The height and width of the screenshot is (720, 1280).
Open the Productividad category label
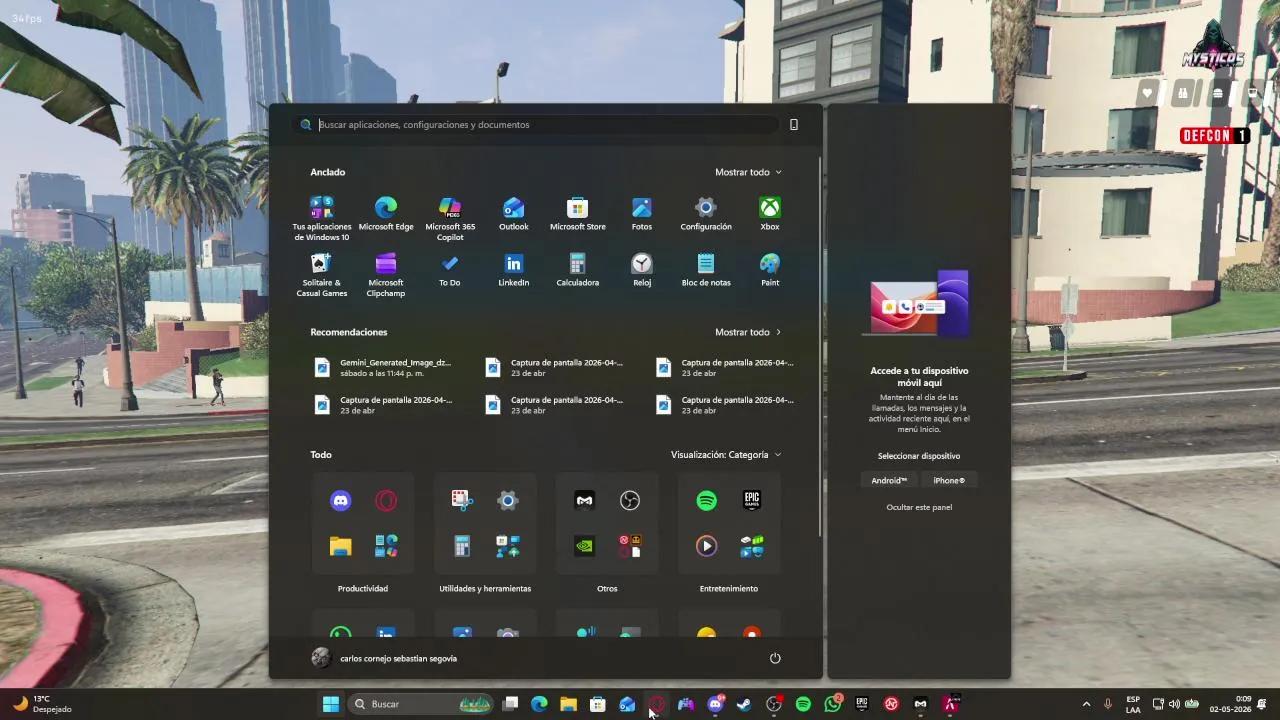363,589
